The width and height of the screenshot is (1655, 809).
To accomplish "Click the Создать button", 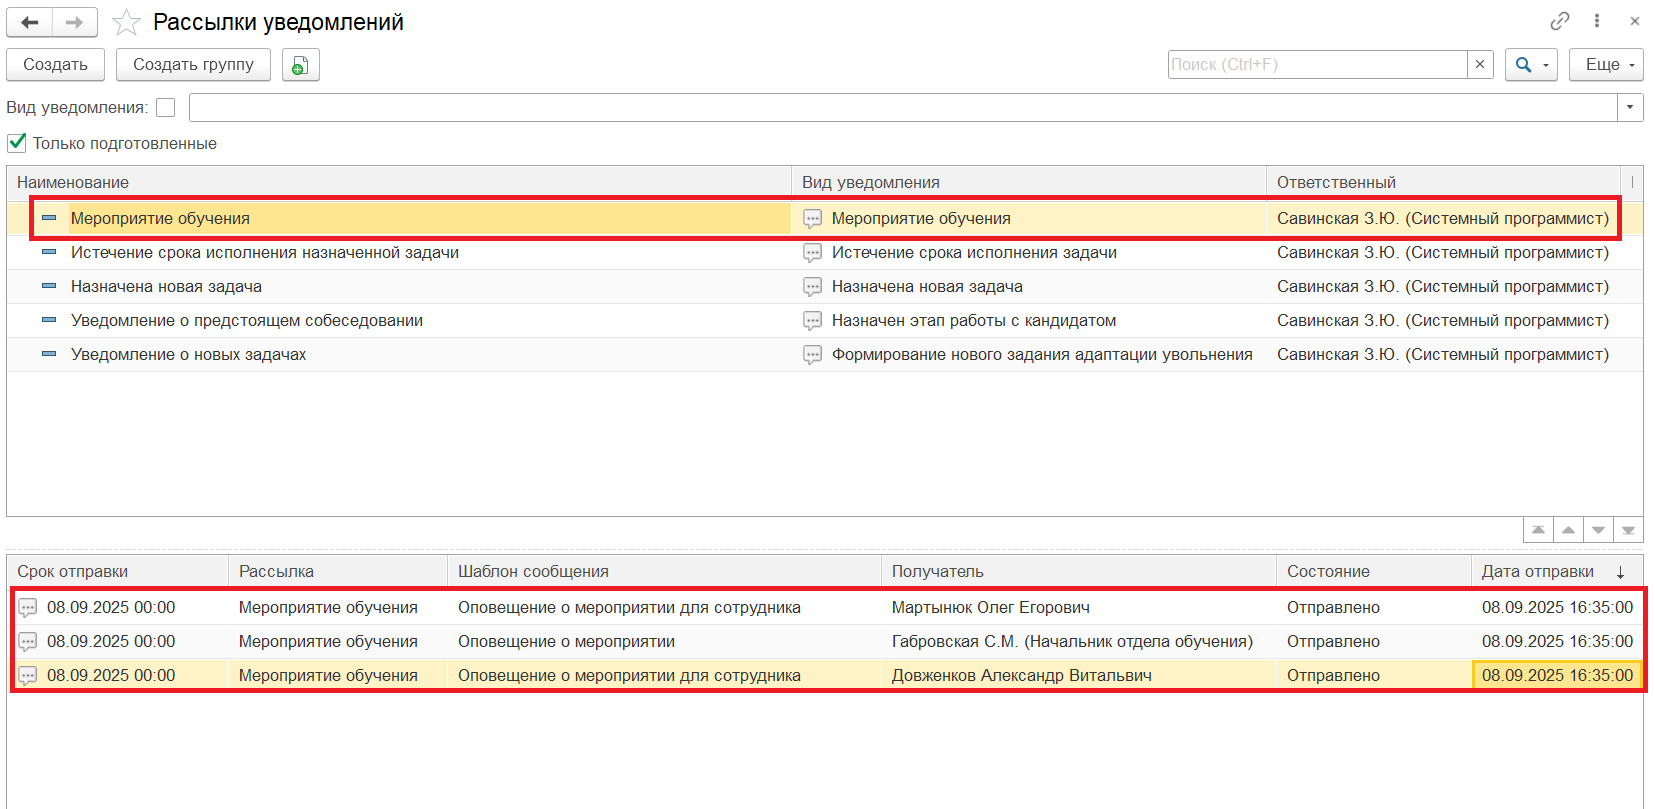I will (56, 65).
